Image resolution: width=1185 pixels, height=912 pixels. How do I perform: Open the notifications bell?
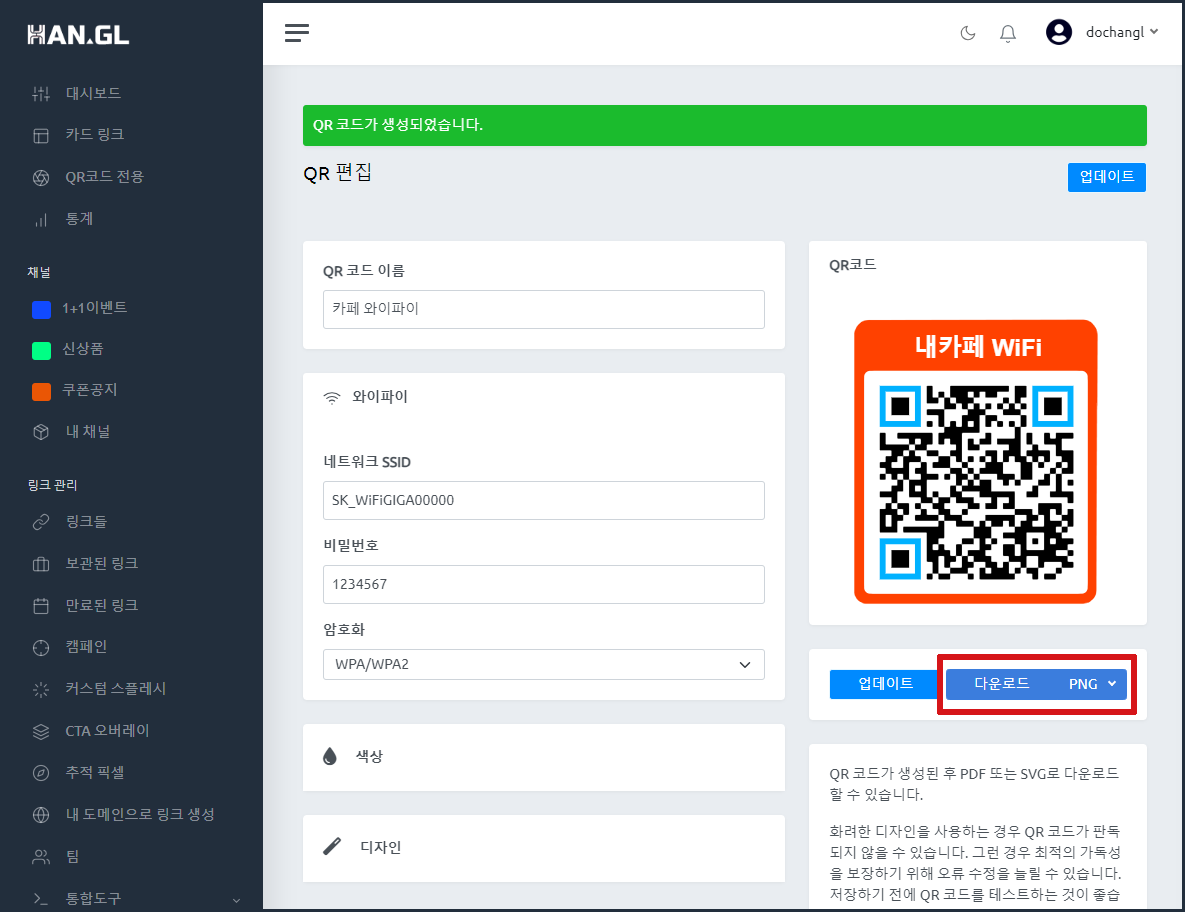[x=1007, y=33]
